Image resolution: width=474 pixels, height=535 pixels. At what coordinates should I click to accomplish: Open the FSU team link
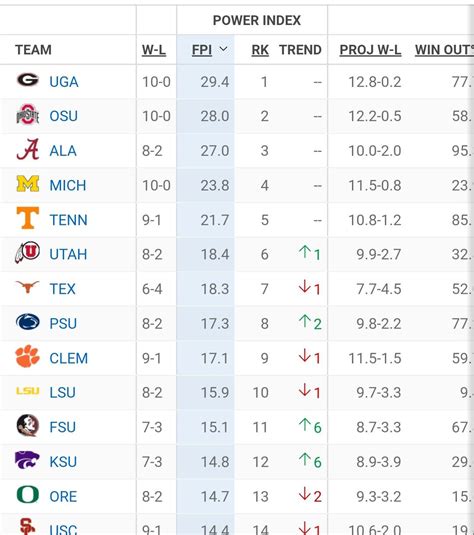pos(62,427)
